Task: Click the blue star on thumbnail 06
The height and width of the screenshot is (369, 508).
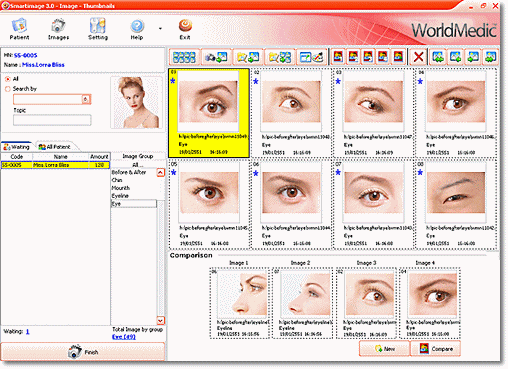Action: pos(256,173)
